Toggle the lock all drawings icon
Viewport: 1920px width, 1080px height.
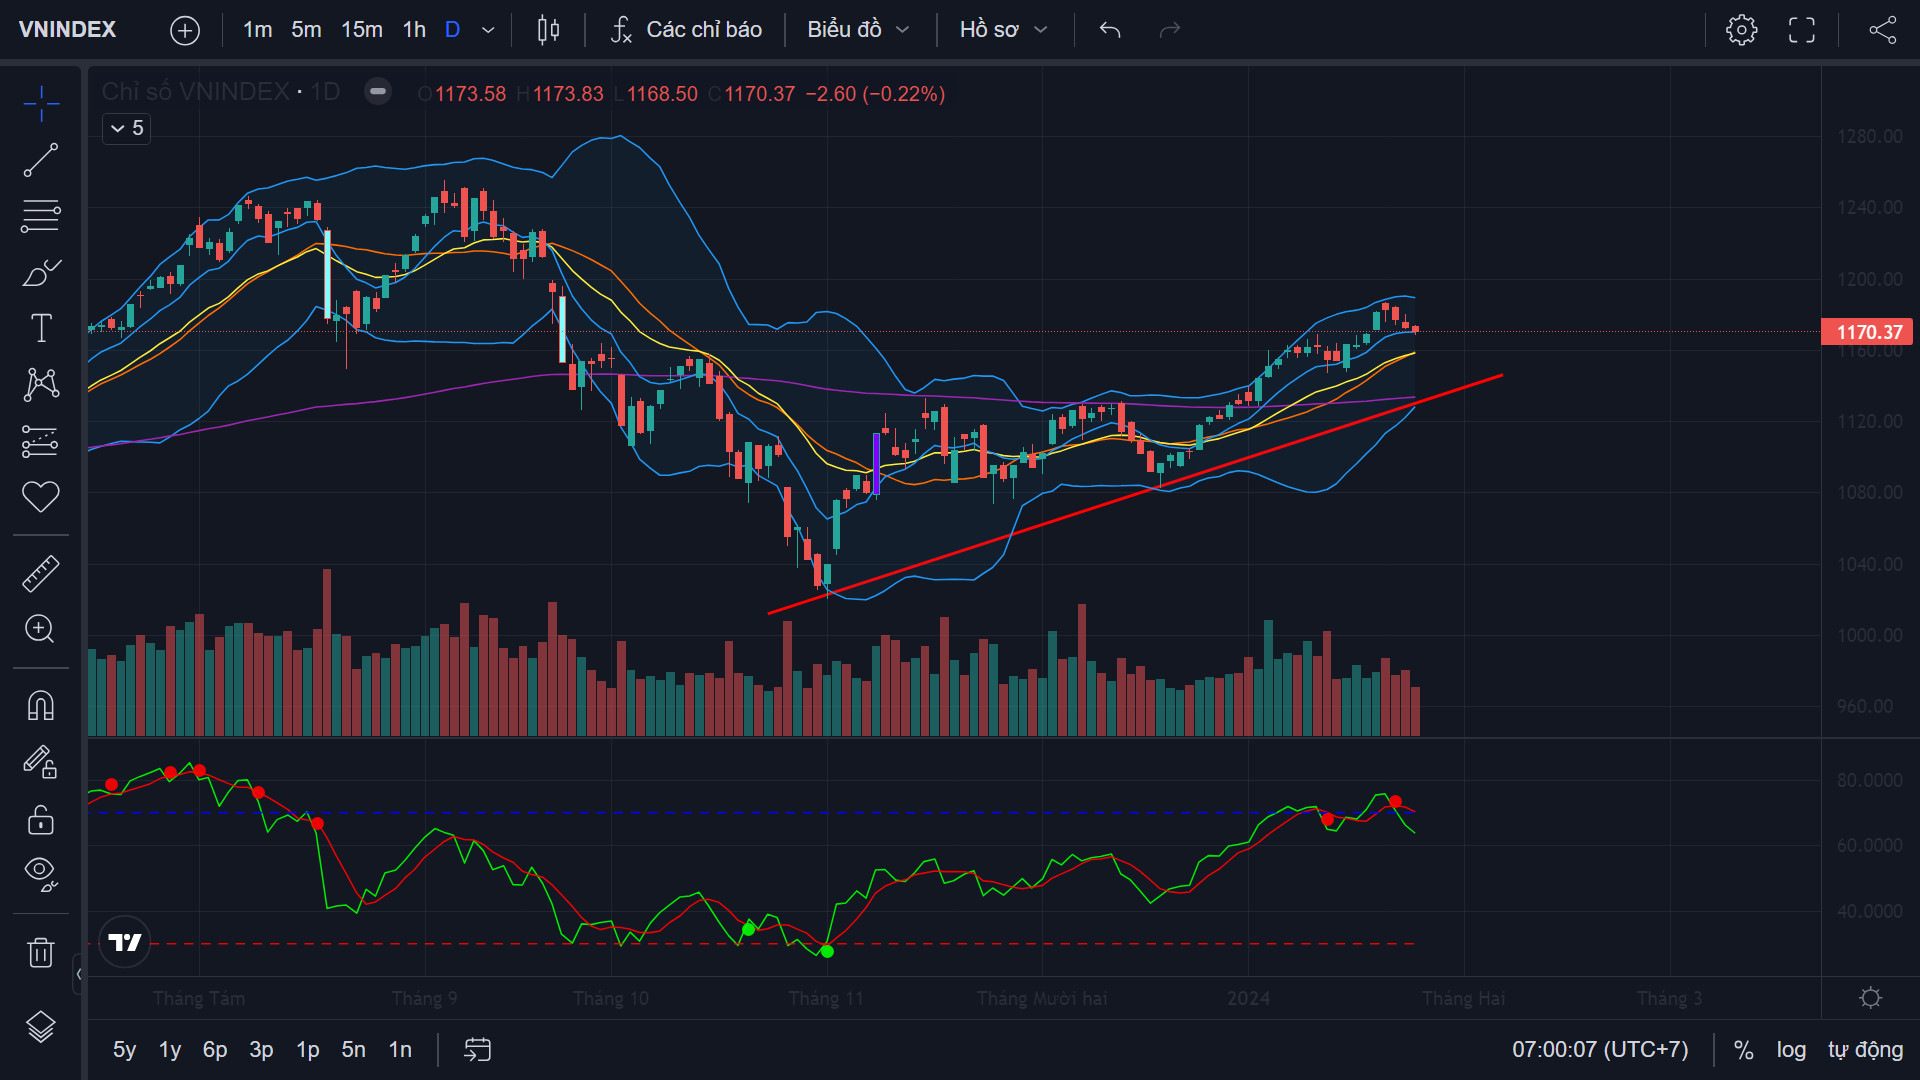[41, 820]
